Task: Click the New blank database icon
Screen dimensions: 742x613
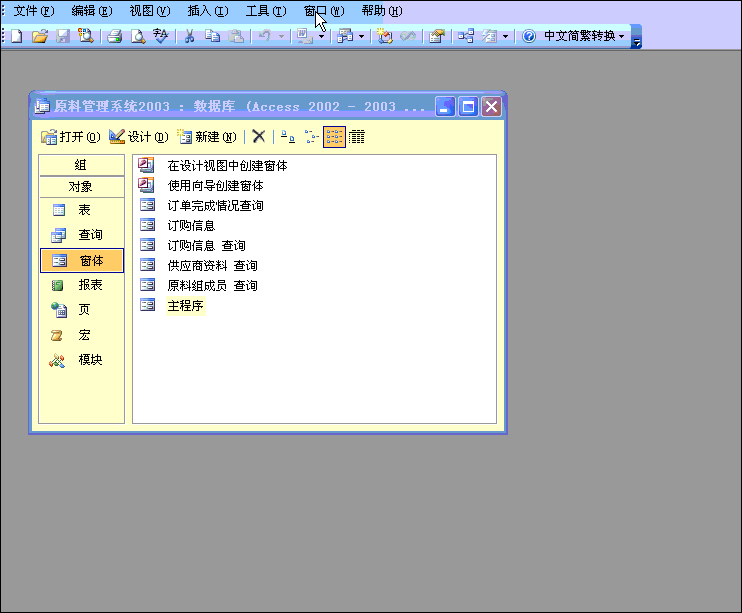Action: 17,36
